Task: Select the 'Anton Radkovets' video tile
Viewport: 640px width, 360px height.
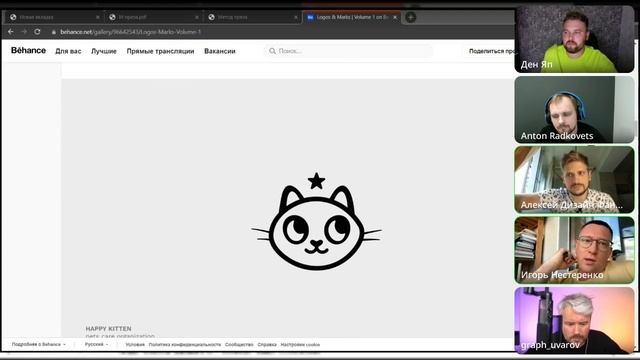Action: tap(574, 109)
